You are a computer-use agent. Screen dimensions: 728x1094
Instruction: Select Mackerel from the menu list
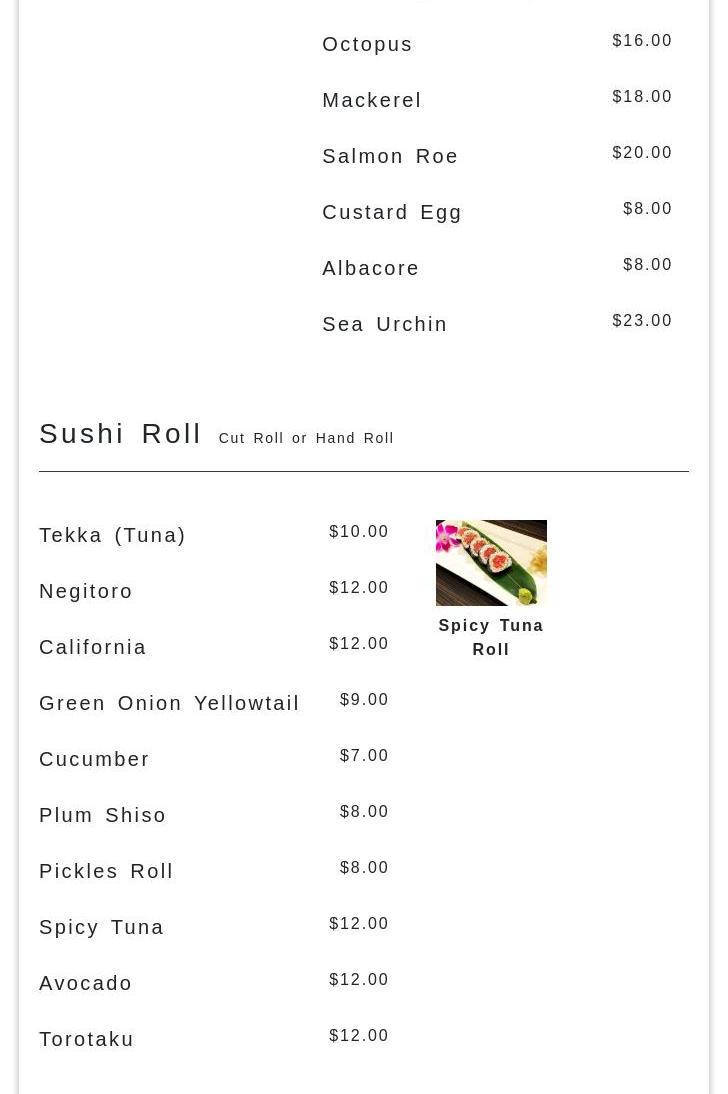tap(371, 100)
